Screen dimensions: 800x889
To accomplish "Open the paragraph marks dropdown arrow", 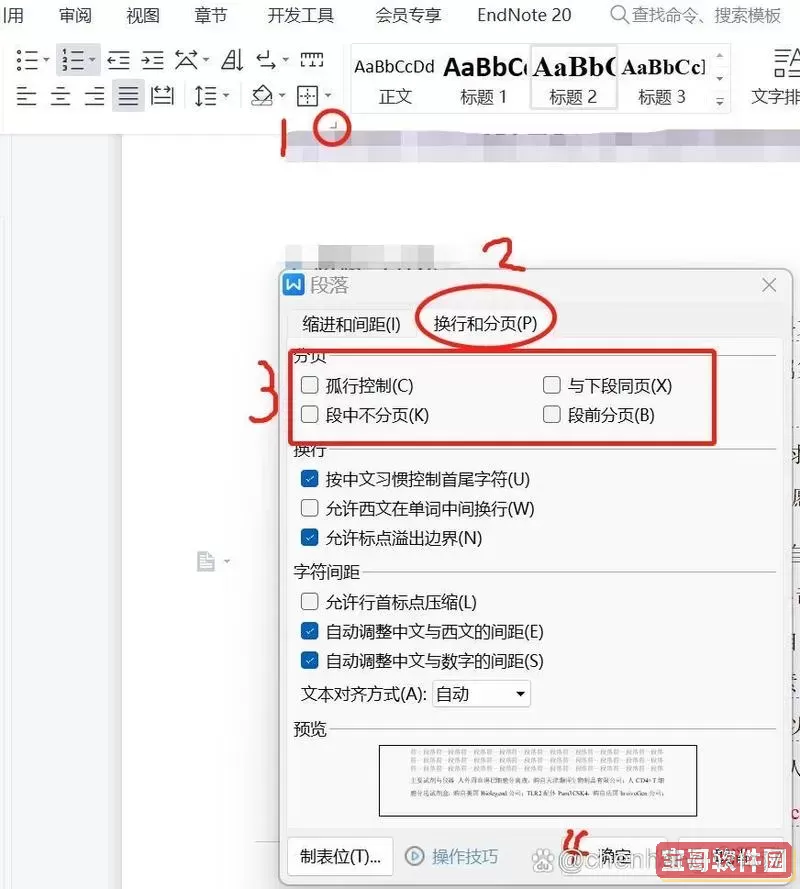I will click(286, 60).
